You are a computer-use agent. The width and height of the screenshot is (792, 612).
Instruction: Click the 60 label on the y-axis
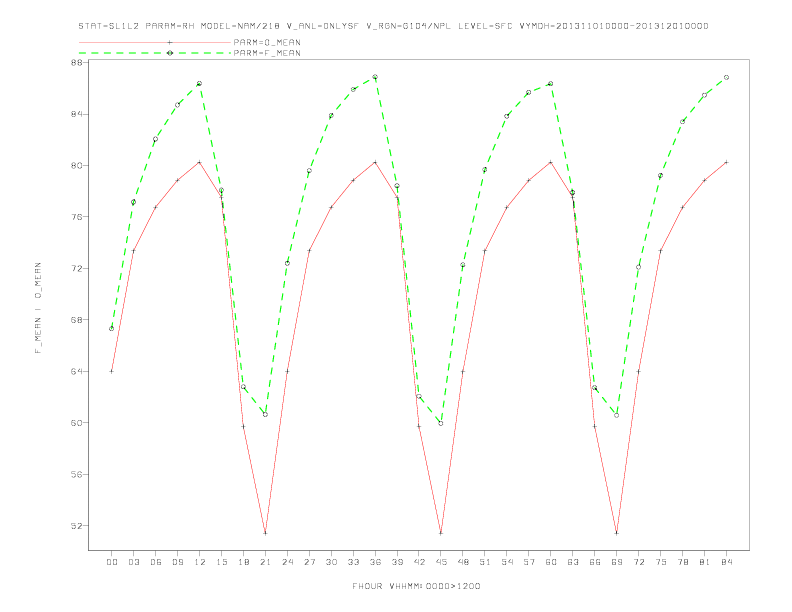[x=77, y=423]
